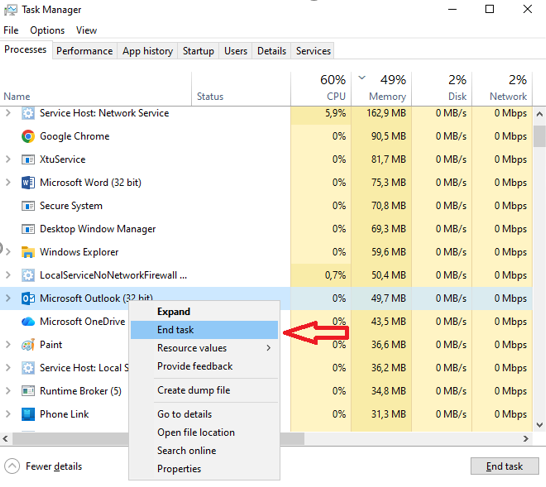This screenshot has height=487, width=546.
Task: Click the Google Chrome process icon
Action: tap(28, 136)
